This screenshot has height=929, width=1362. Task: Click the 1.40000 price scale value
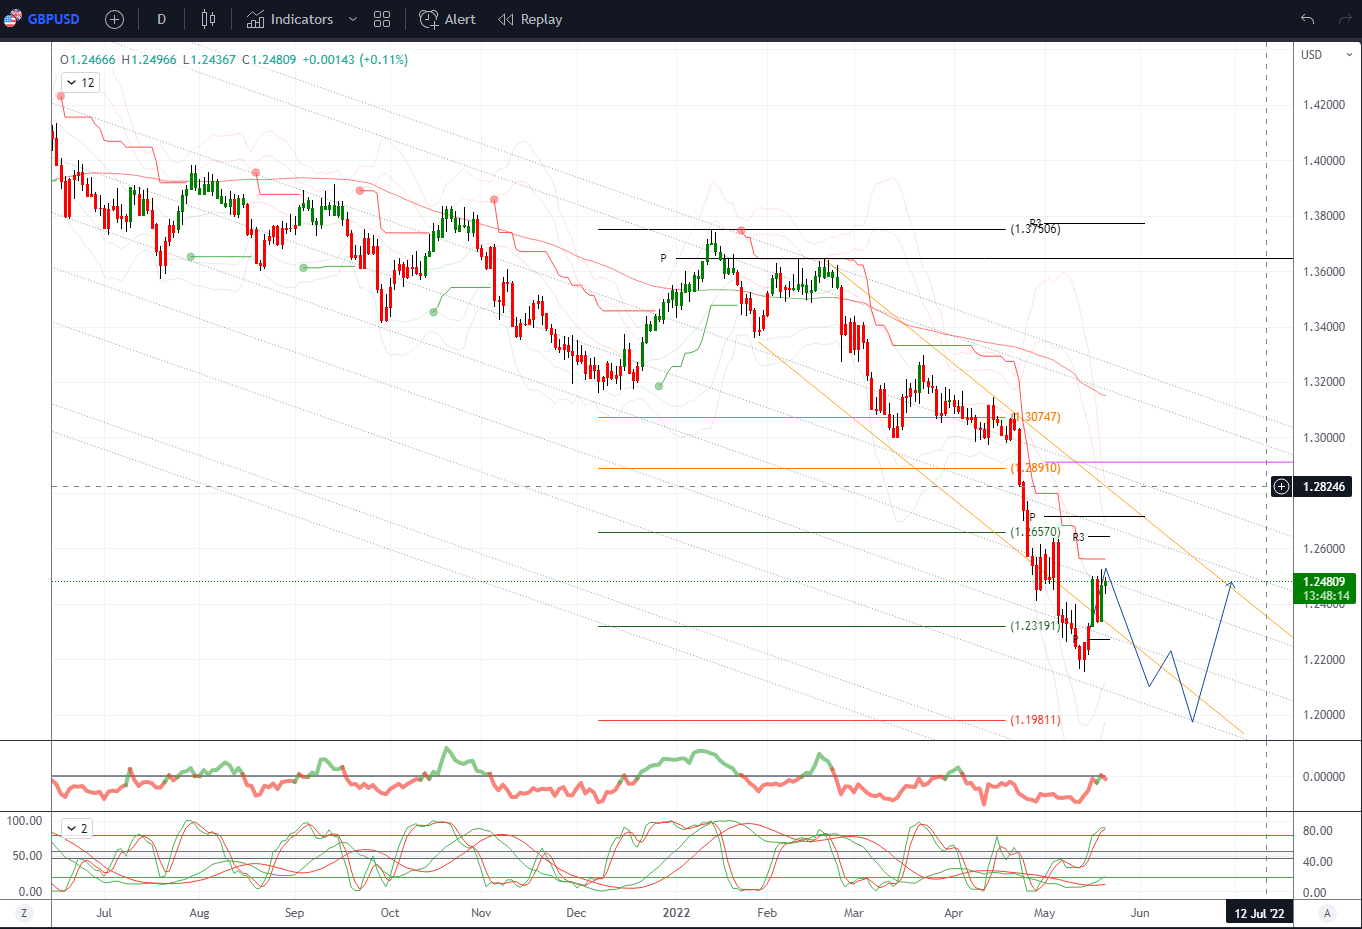tap(1324, 160)
